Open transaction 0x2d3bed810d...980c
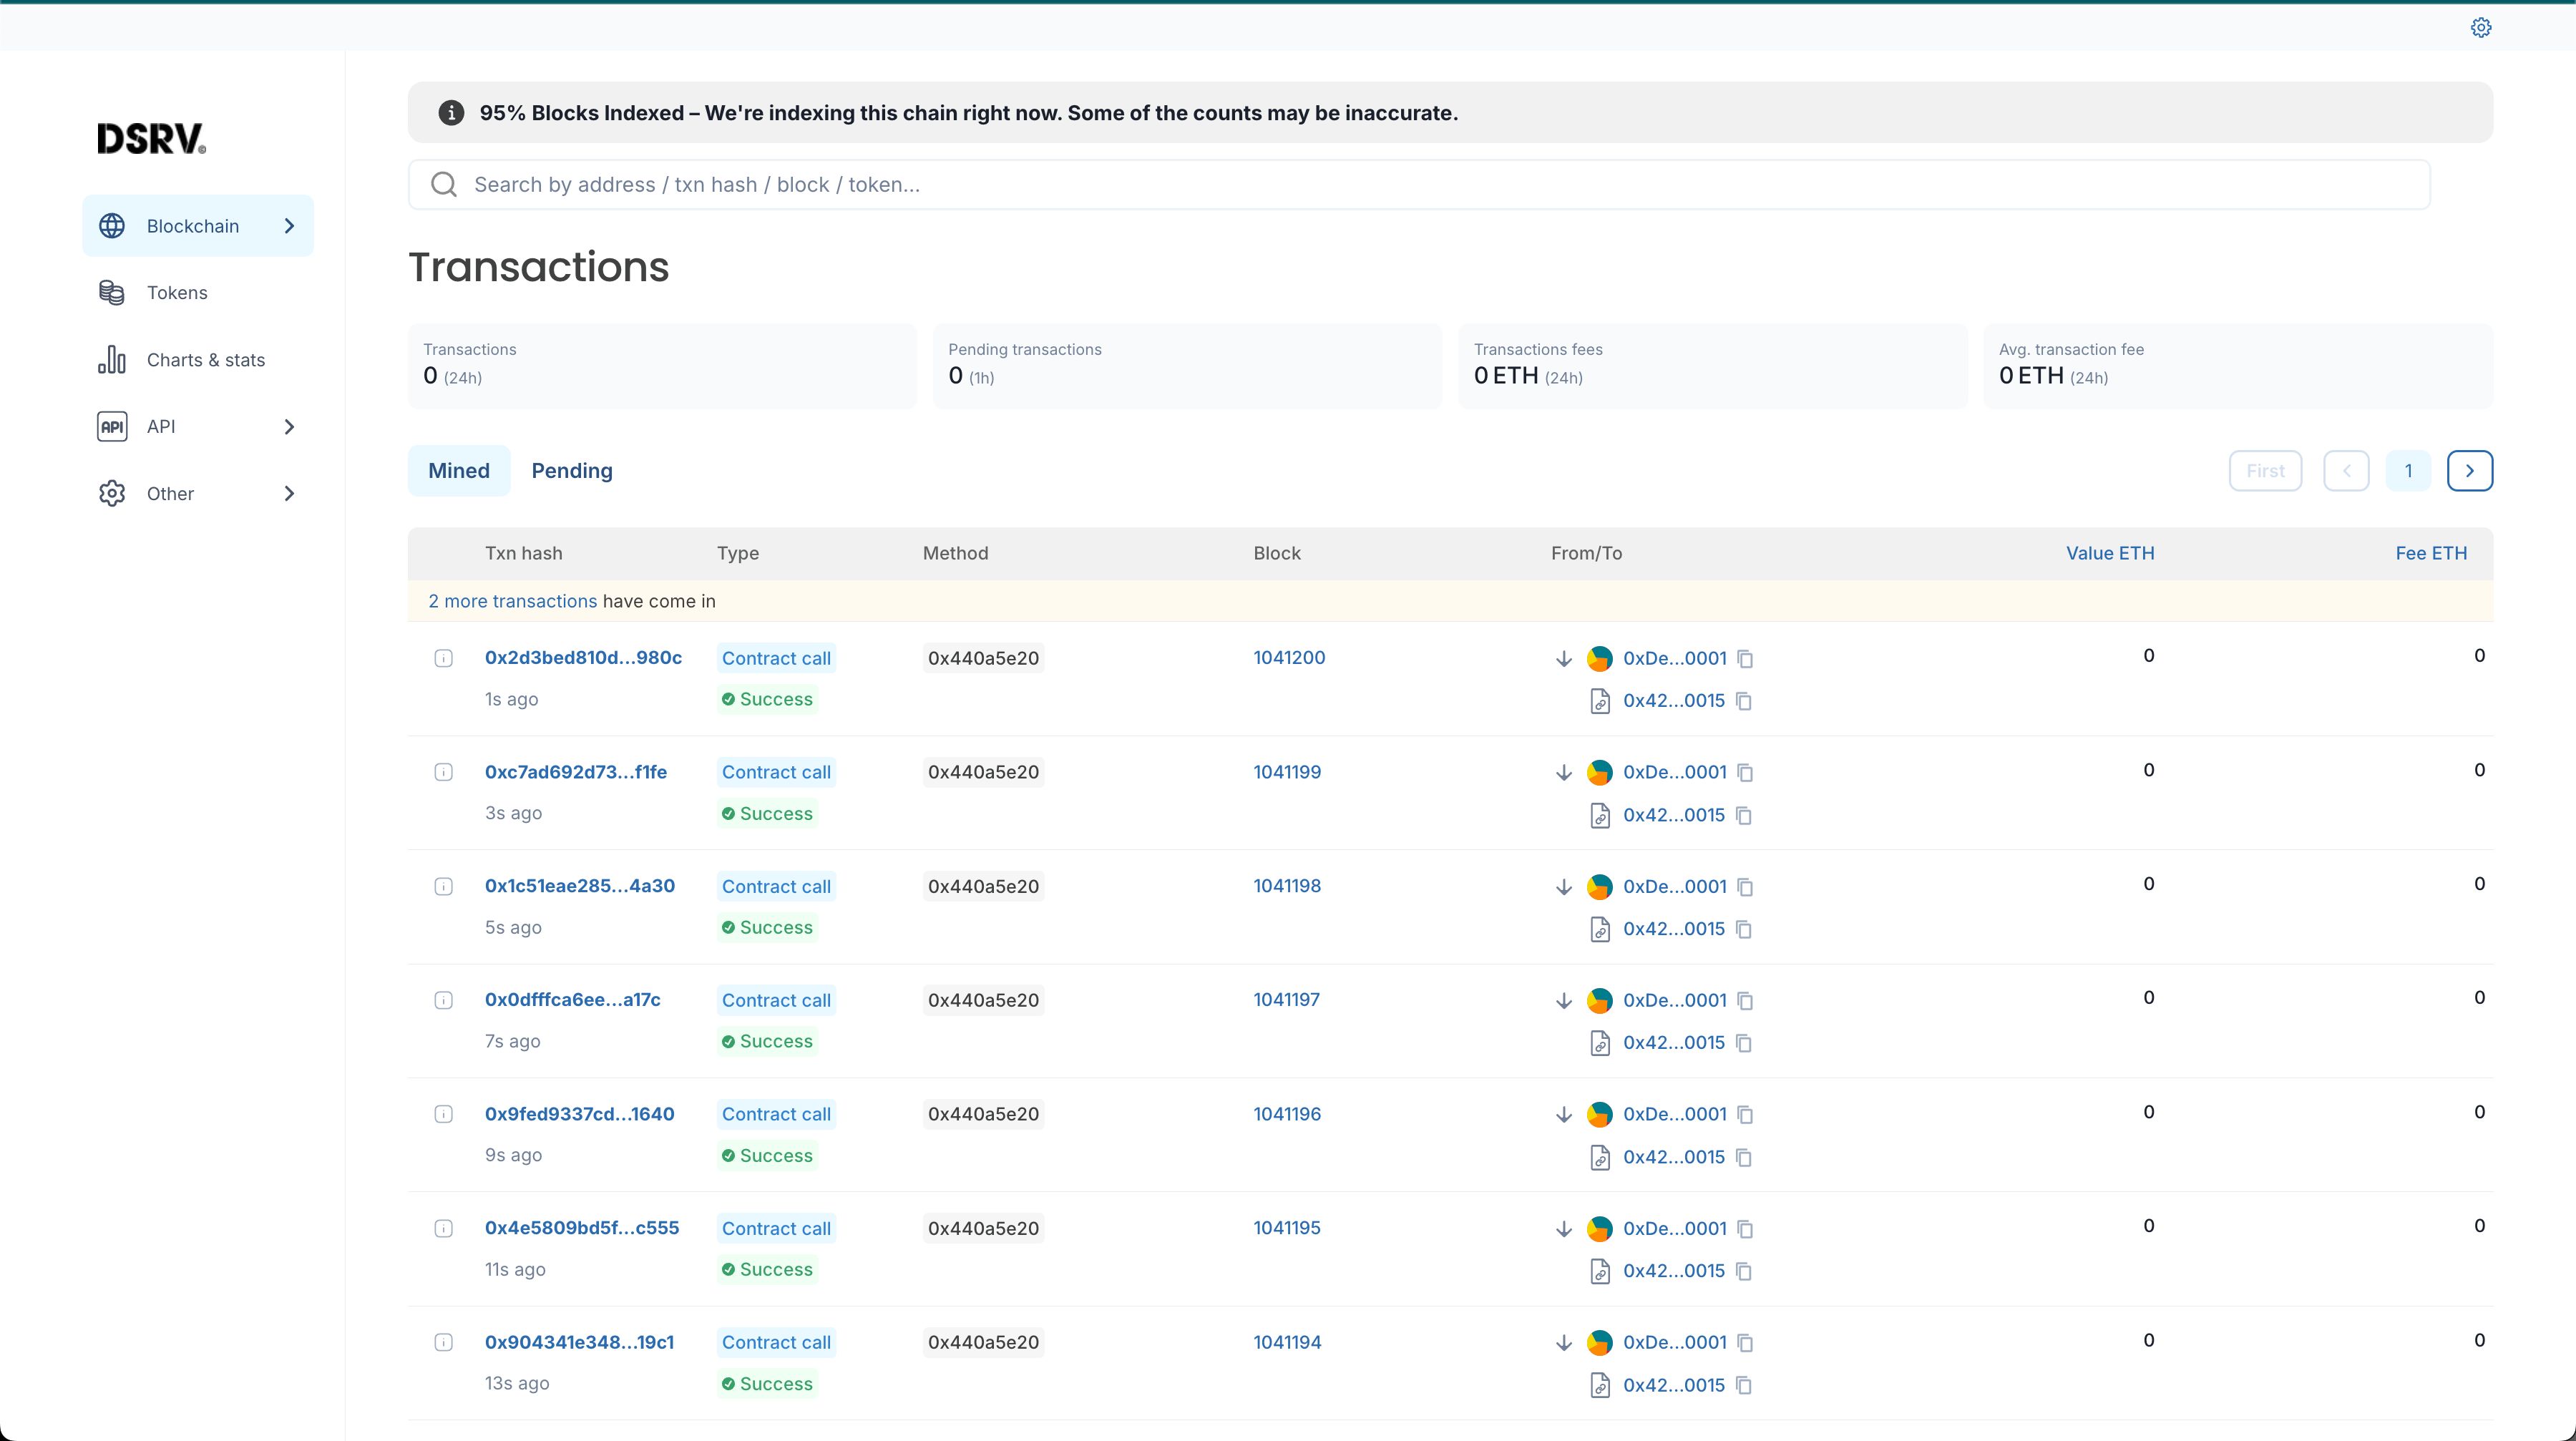 pos(583,658)
